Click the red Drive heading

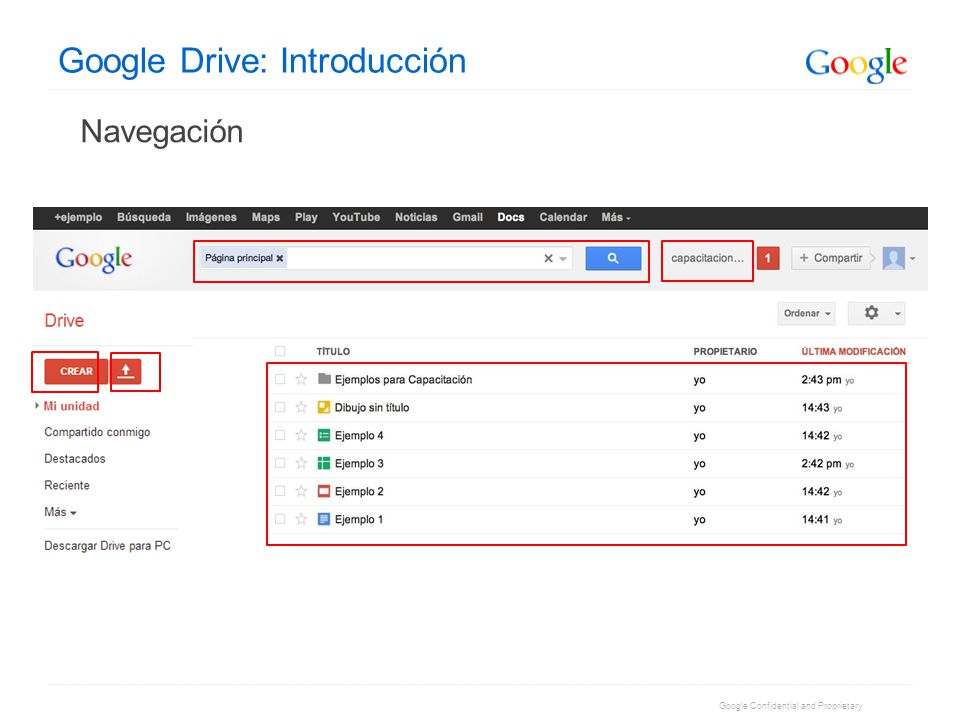click(64, 320)
